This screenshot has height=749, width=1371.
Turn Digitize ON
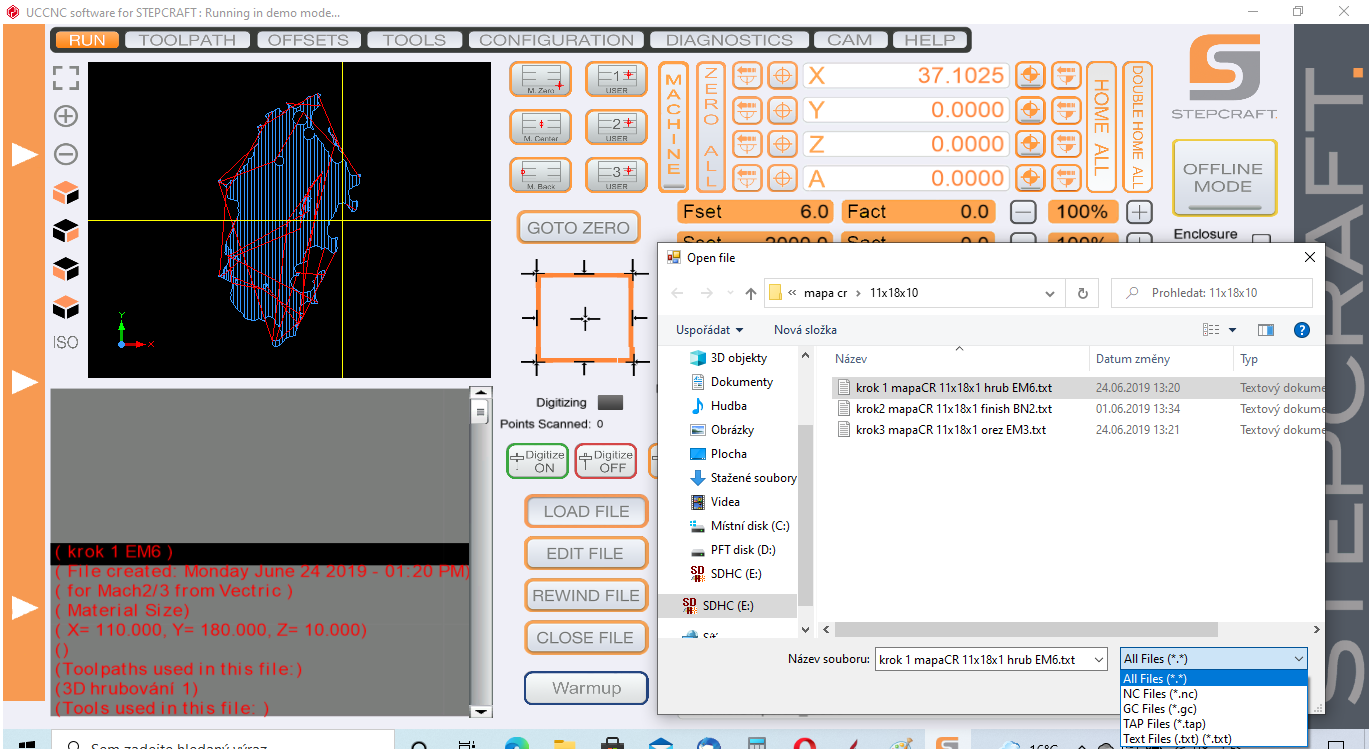pos(537,461)
